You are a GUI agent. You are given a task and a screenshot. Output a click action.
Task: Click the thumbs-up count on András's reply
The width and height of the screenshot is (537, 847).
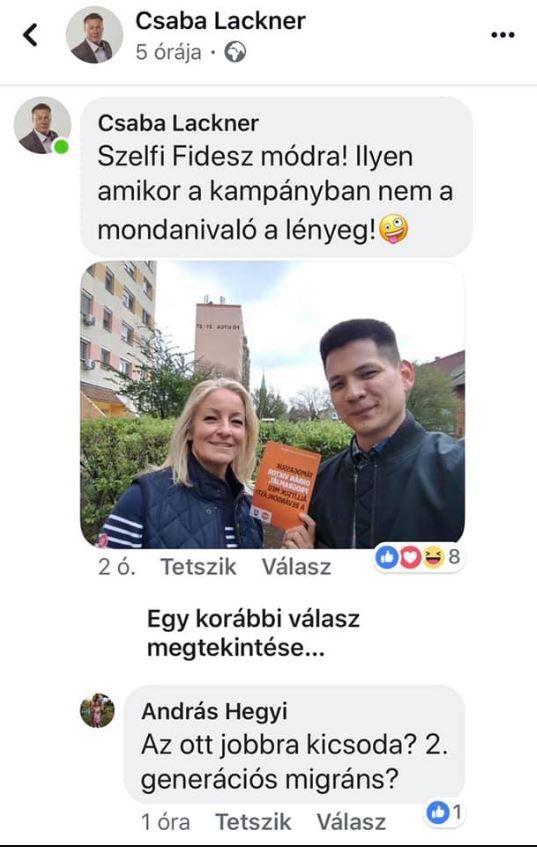coord(444,811)
